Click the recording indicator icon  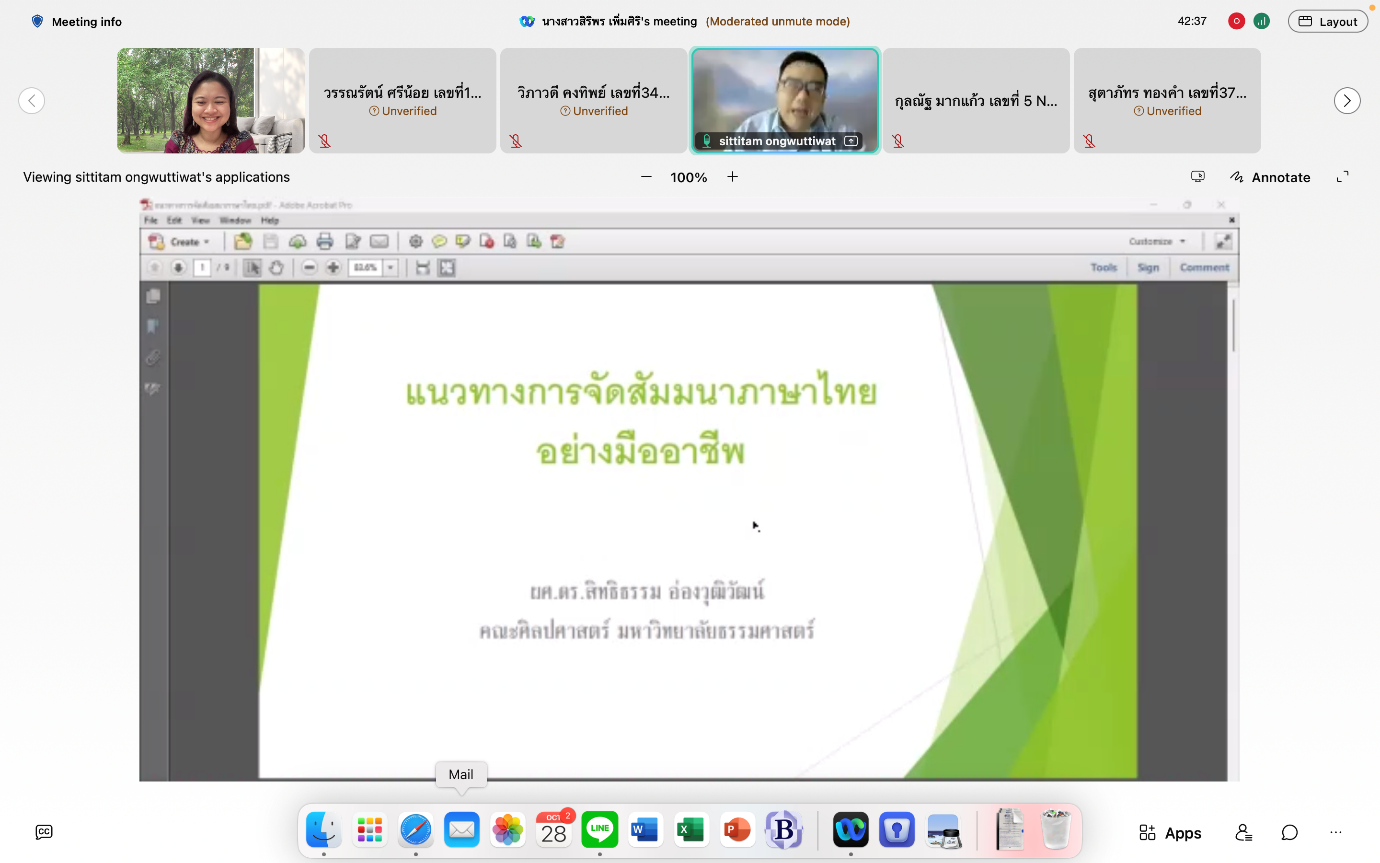click(x=1236, y=21)
